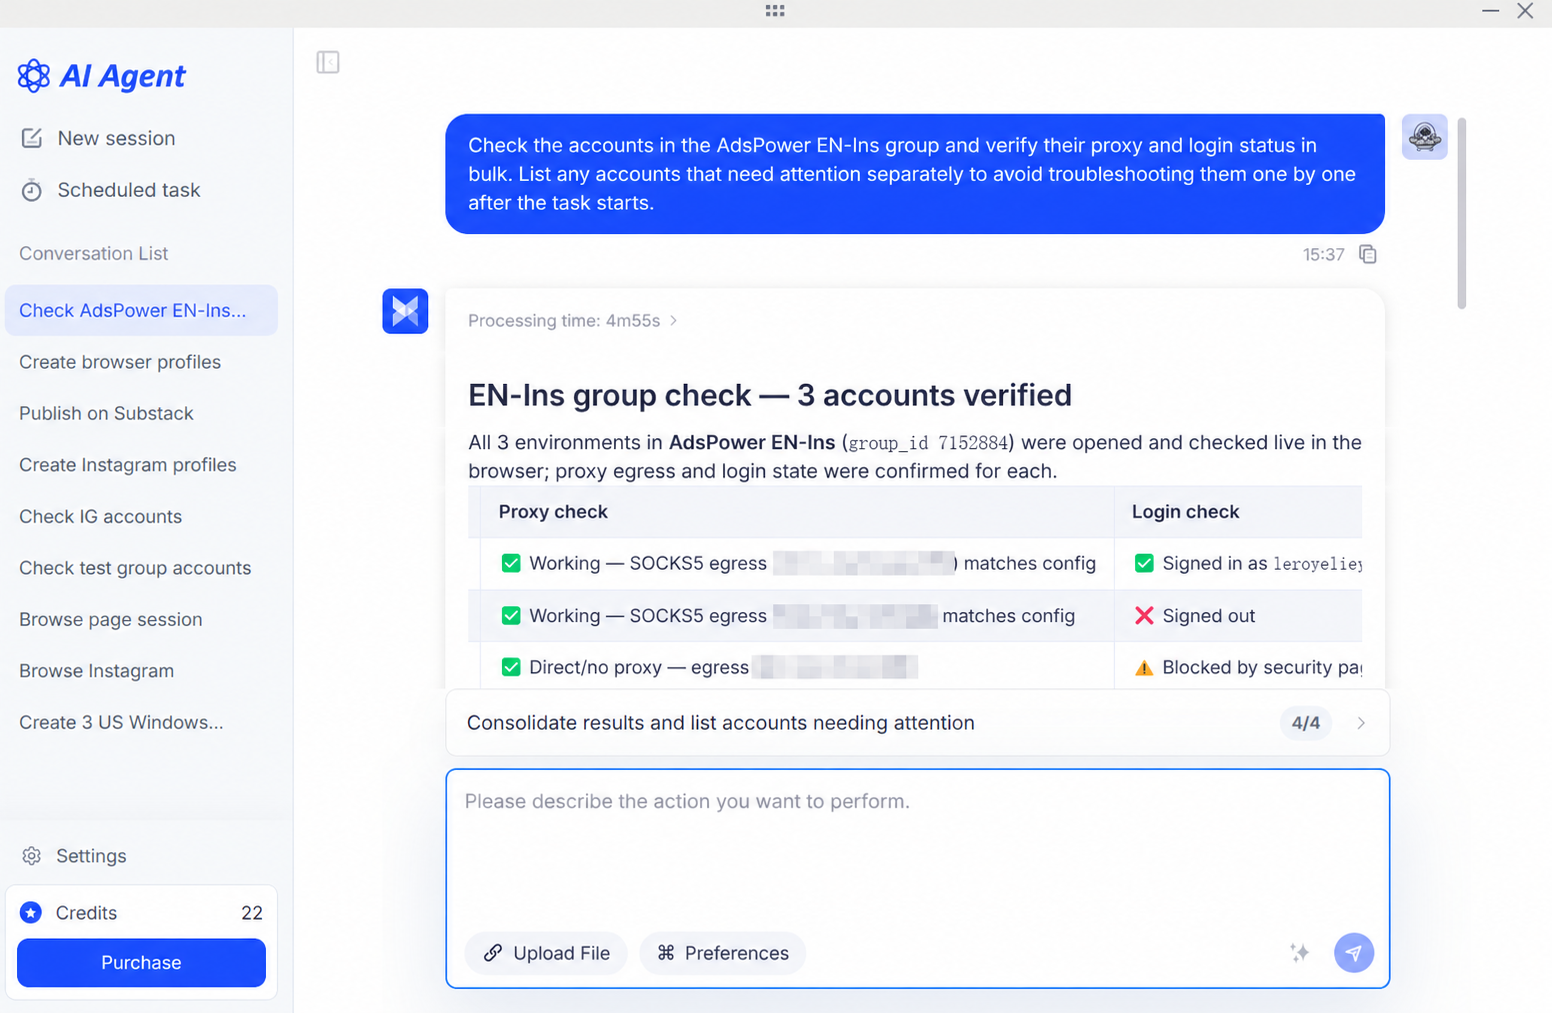Click the red X next to Signed out

click(x=1144, y=616)
